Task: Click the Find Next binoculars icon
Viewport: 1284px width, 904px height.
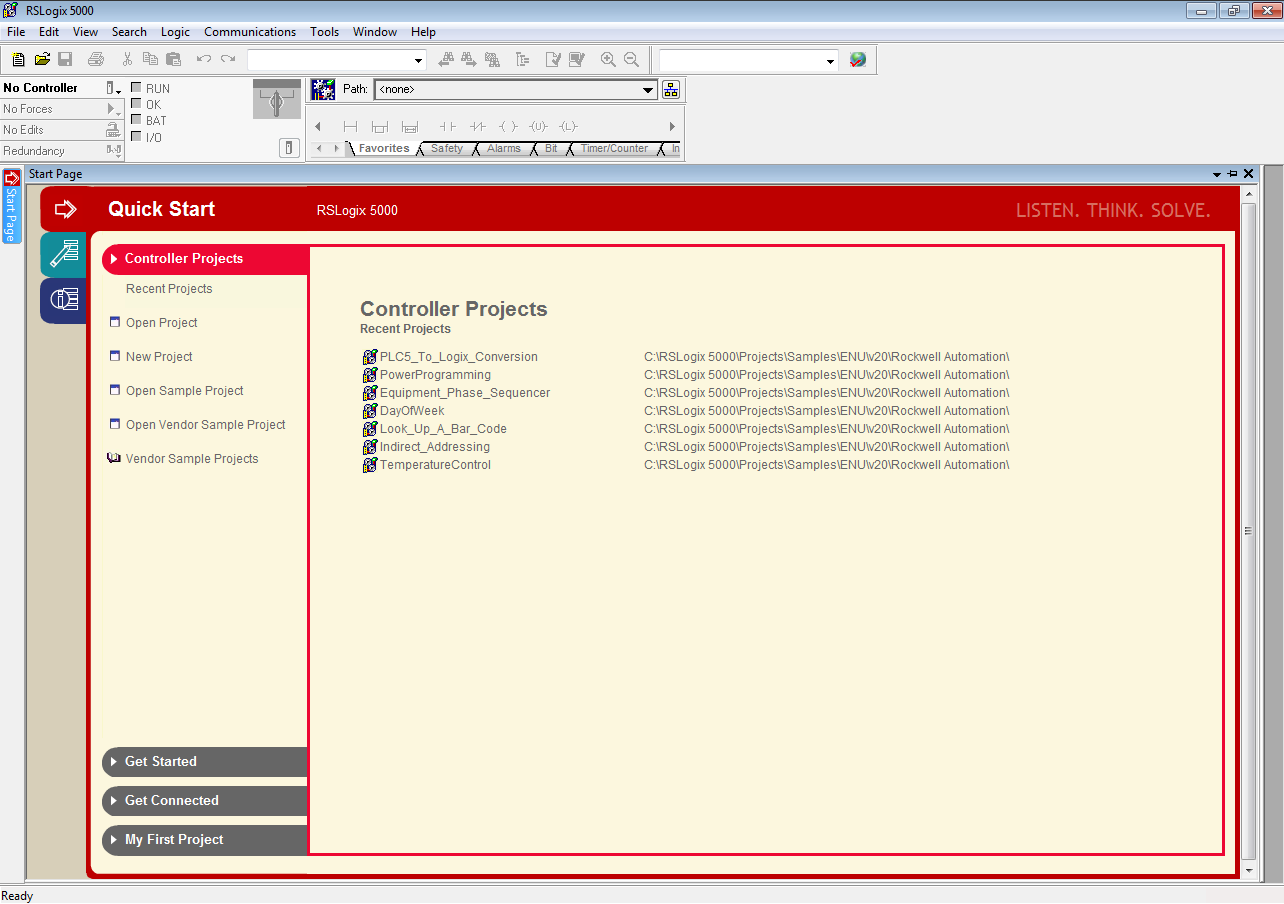Action: 469,60
